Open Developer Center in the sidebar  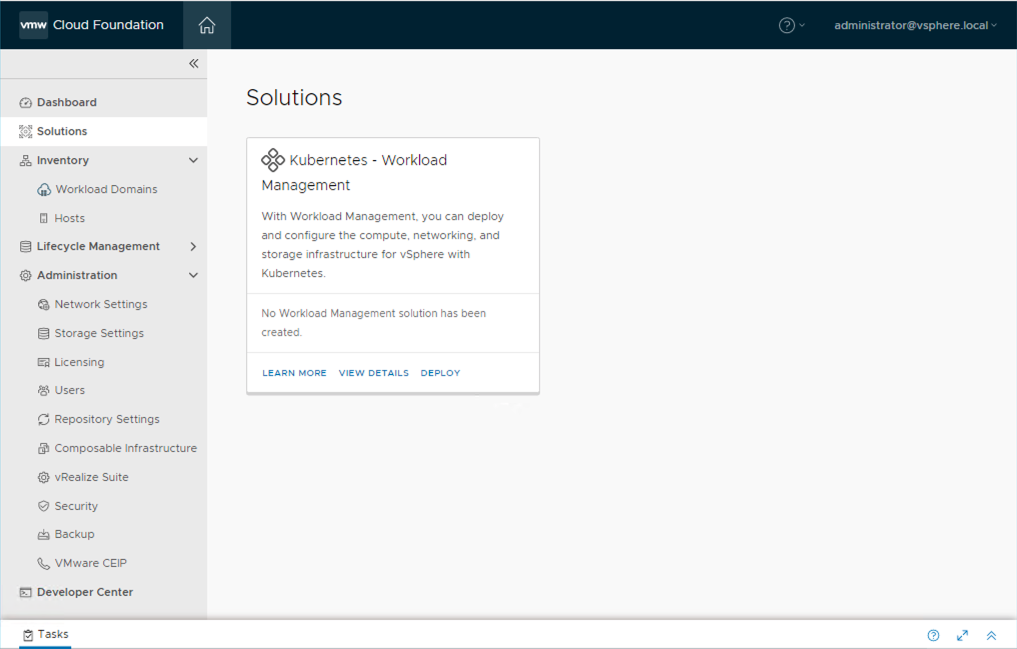85,592
